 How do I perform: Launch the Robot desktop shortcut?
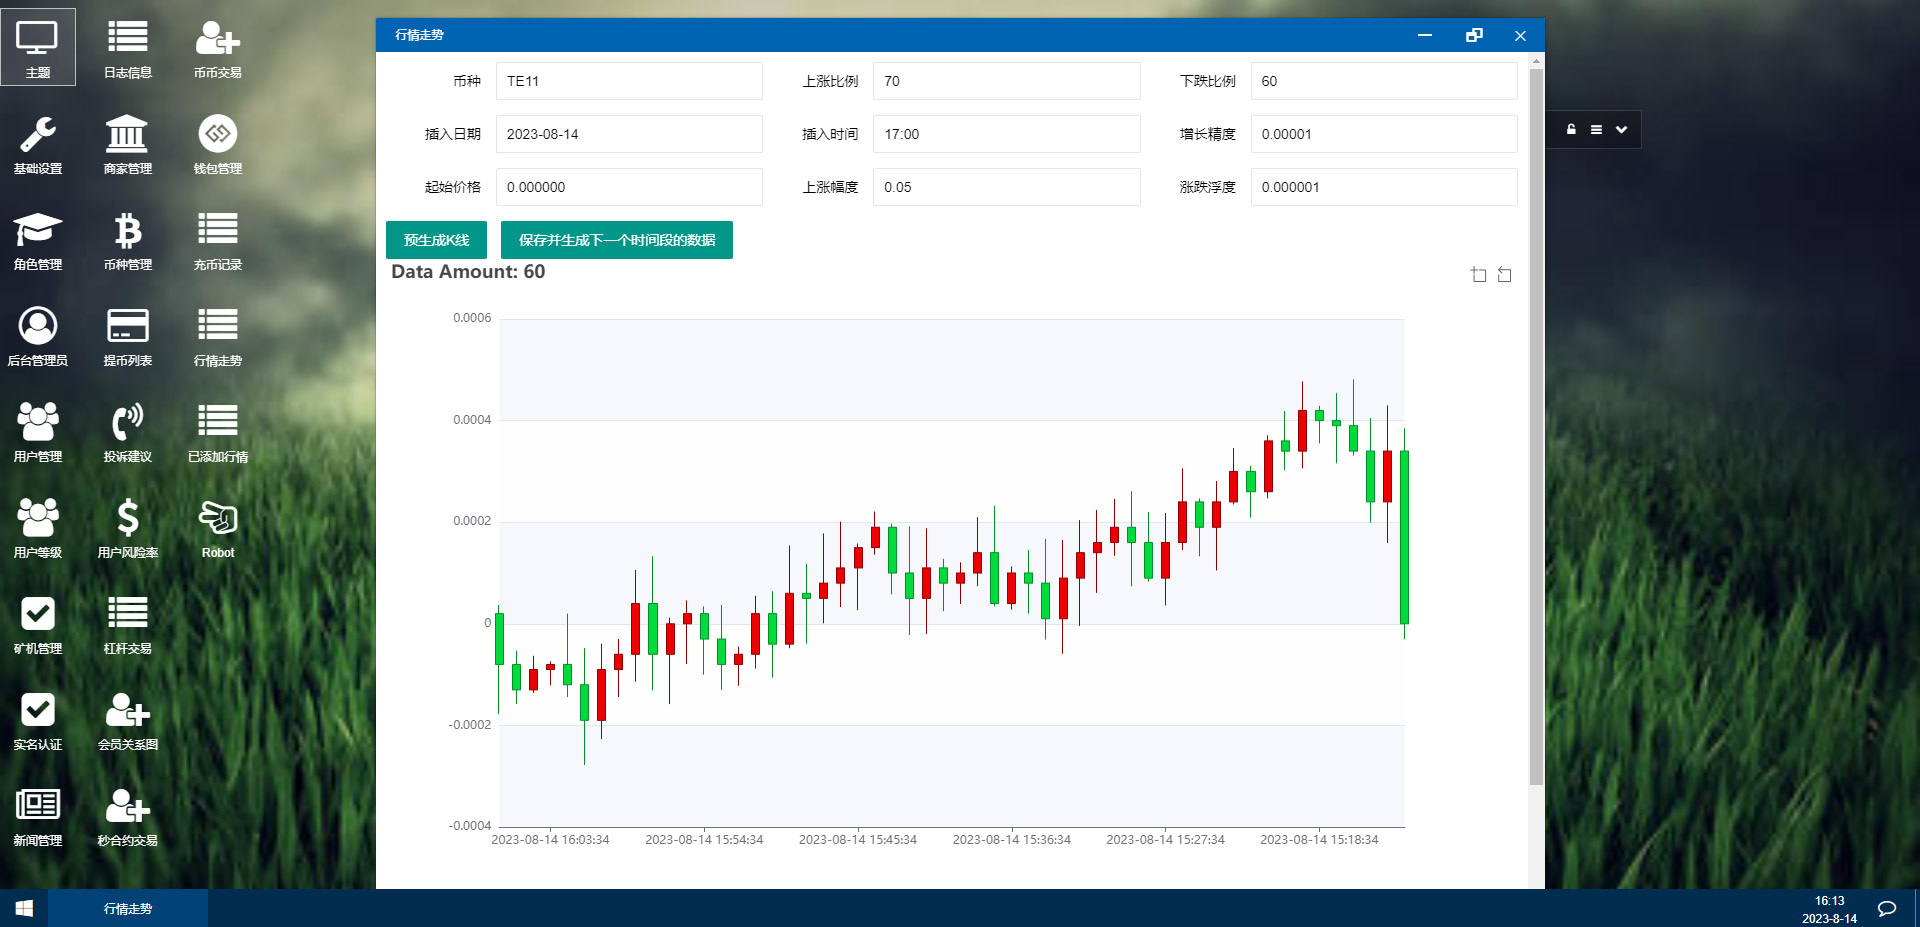pos(218,528)
